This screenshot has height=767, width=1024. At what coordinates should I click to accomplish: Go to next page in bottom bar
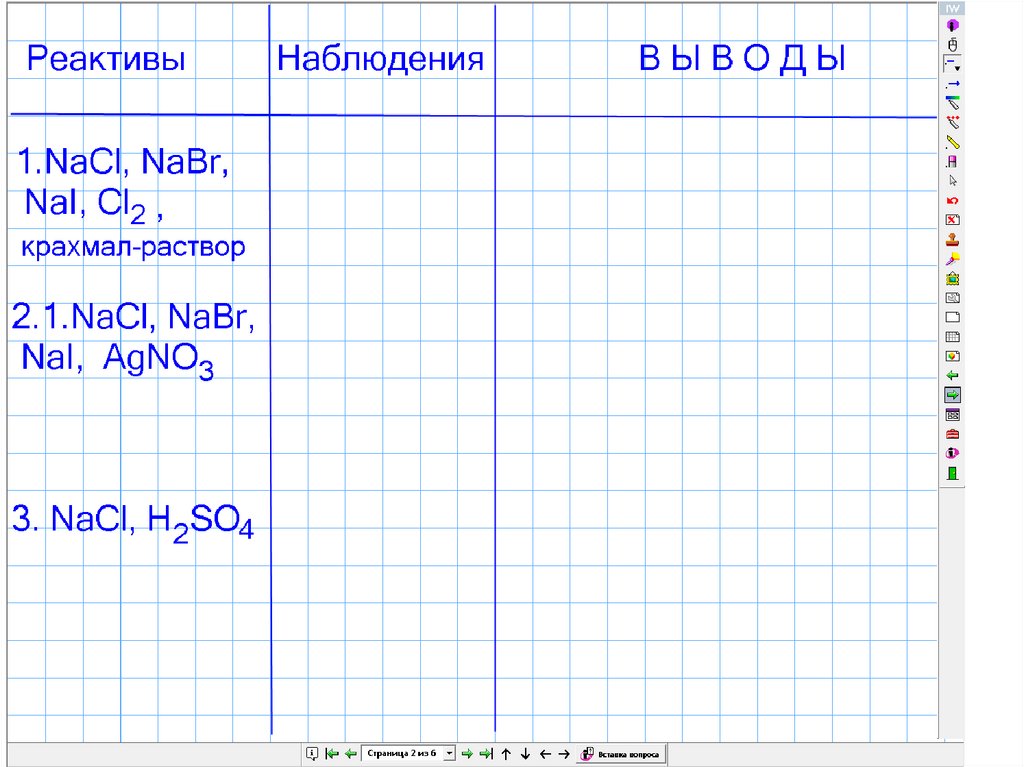[x=467, y=754]
